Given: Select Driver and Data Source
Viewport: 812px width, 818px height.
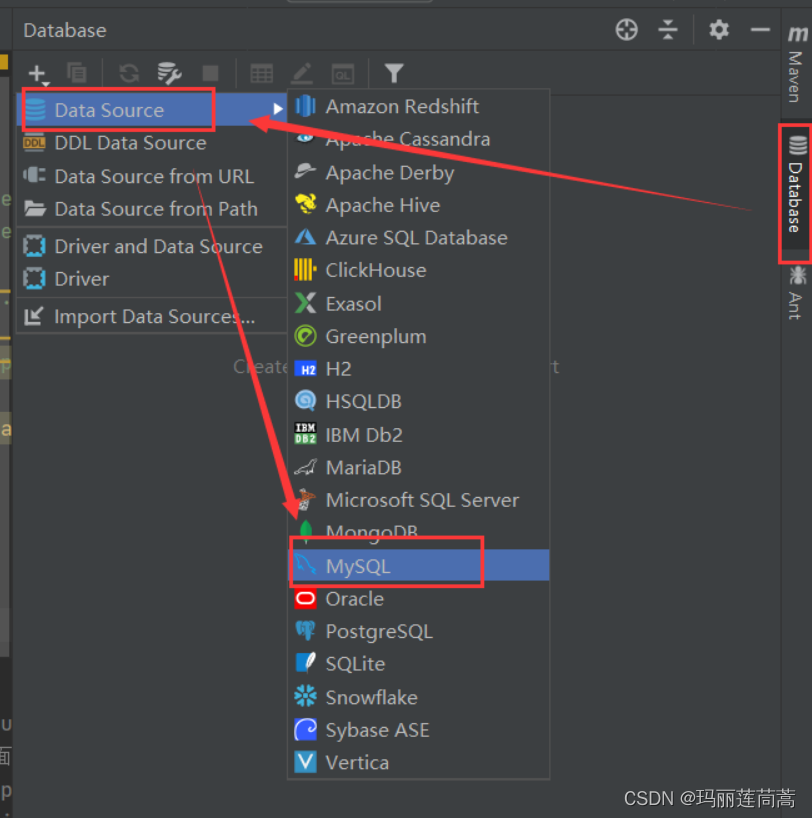Looking at the screenshot, I should coord(152,246).
